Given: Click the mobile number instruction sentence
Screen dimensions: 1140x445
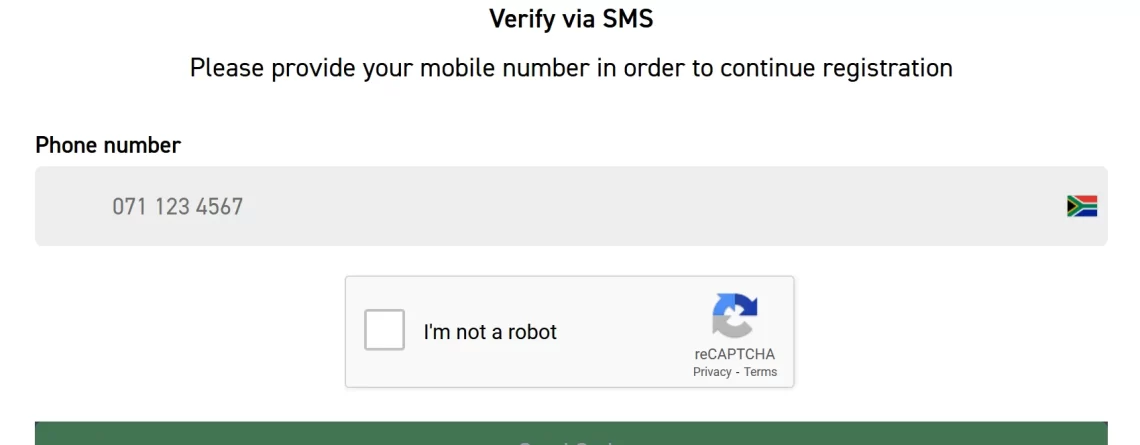Looking at the screenshot, I should click(571, 68).
